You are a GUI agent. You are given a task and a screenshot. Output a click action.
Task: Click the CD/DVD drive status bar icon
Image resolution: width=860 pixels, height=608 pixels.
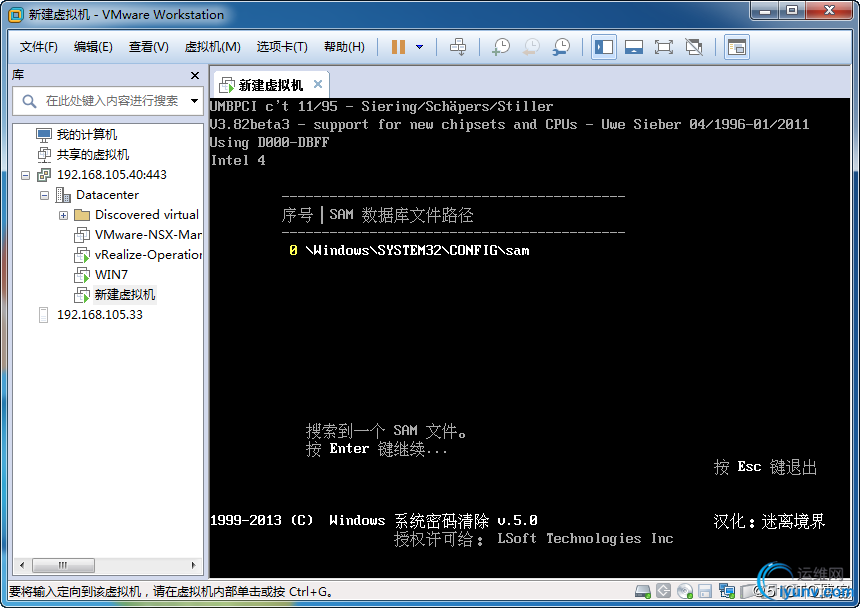click(684, 592)
